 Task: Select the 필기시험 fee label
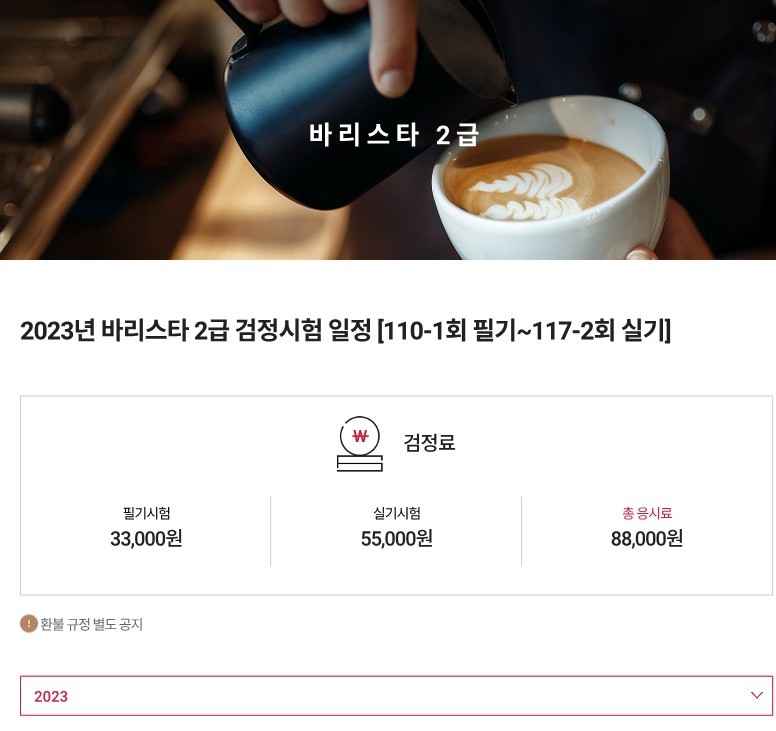coord(146,513)
